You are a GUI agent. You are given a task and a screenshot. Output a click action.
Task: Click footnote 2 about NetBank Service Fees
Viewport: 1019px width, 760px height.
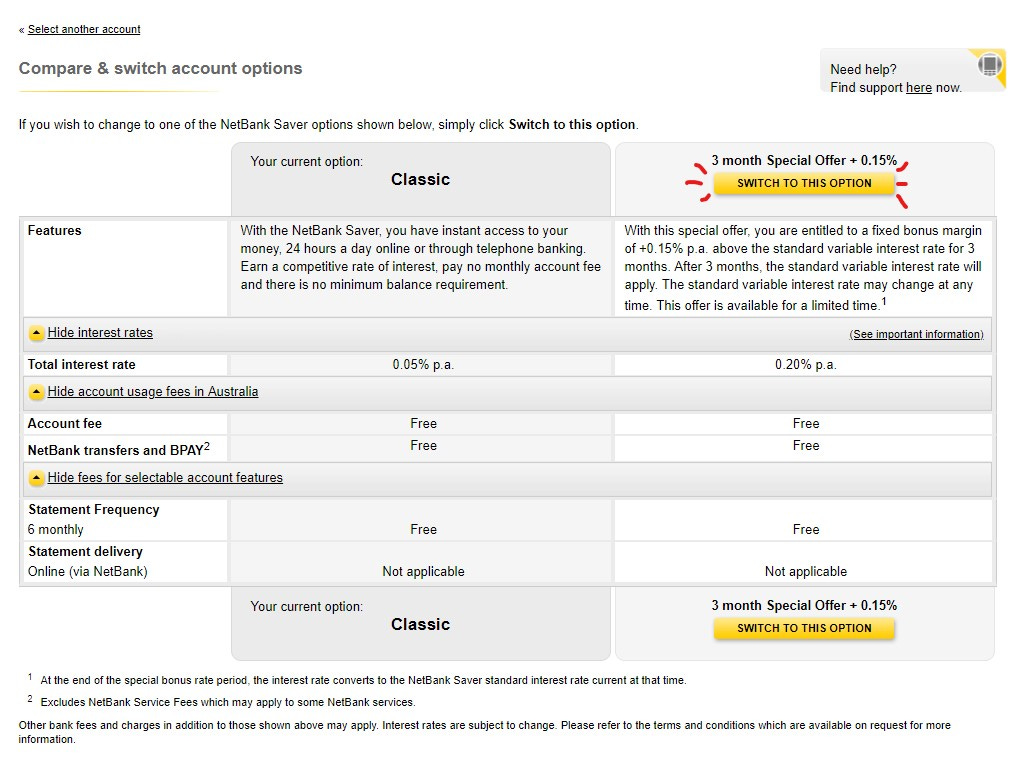(x=227, y=703)
